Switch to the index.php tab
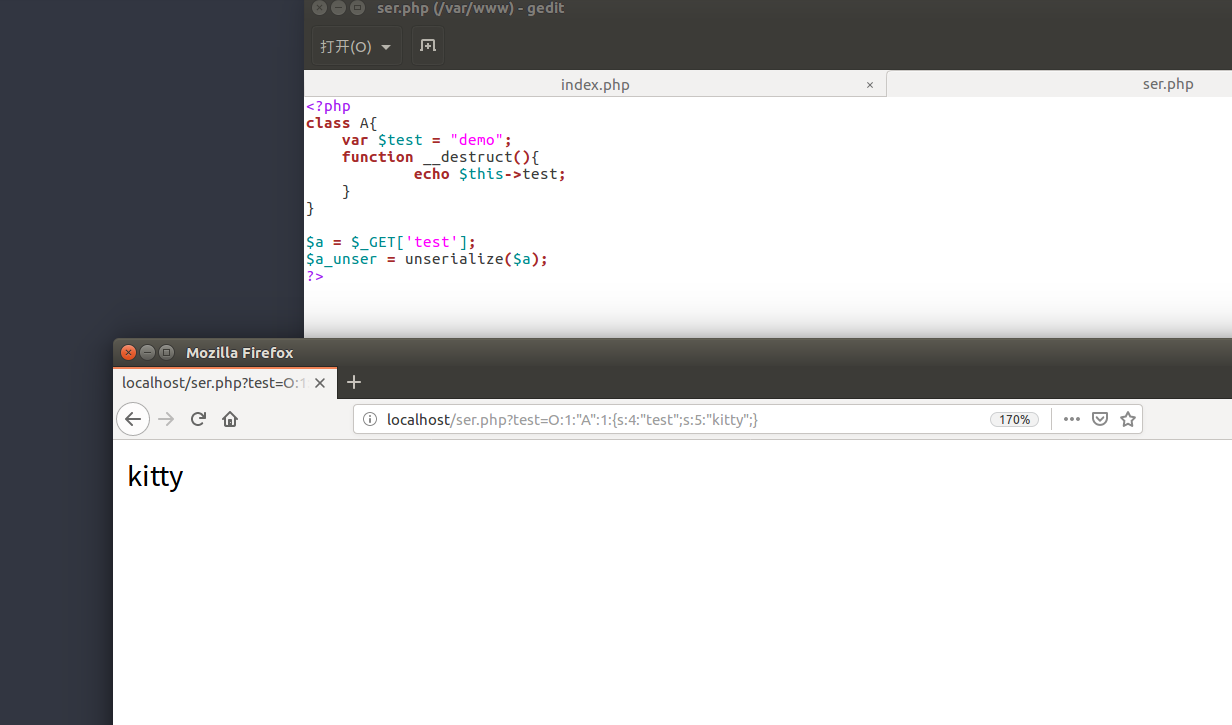1232x725 pixels. click(x=595, y=85)
